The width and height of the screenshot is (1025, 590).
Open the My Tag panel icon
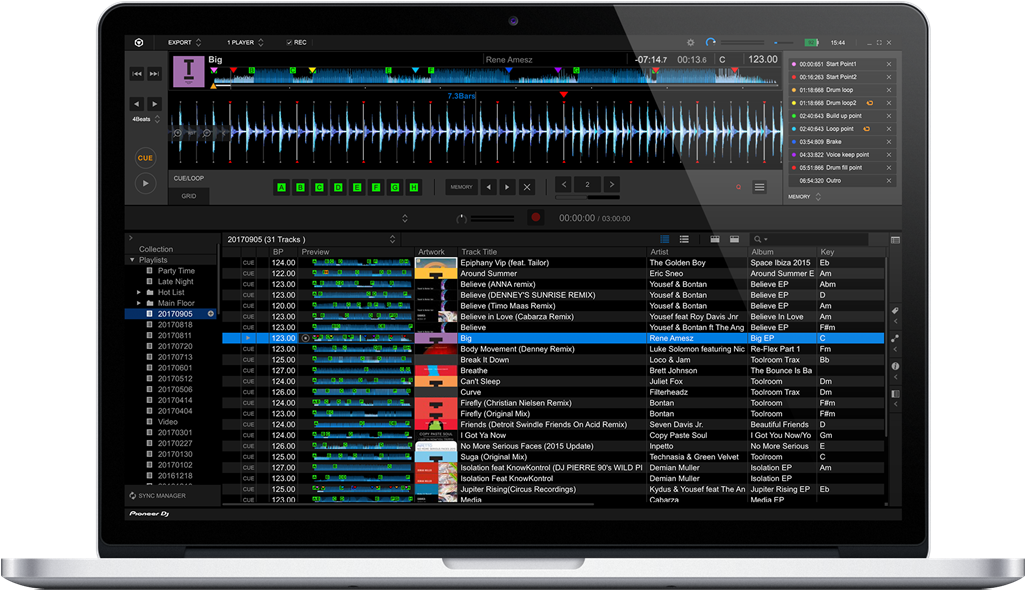(x=895, y=311)
